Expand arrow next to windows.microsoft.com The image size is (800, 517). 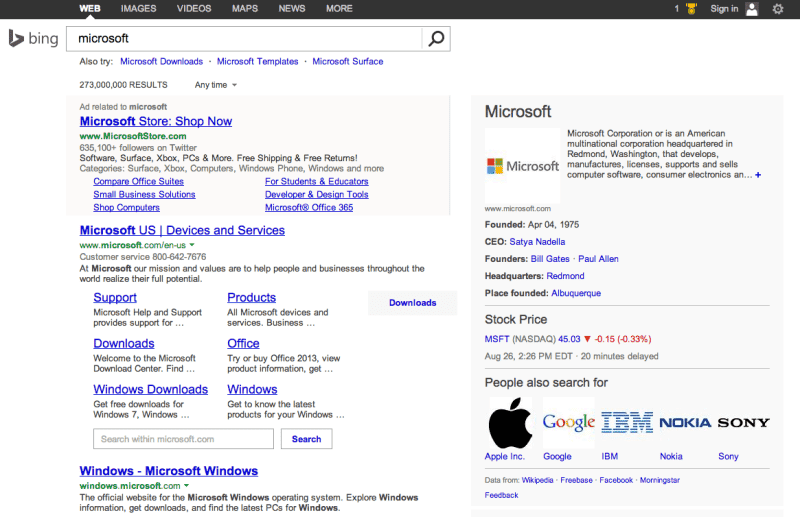click(x=186, y=486)
